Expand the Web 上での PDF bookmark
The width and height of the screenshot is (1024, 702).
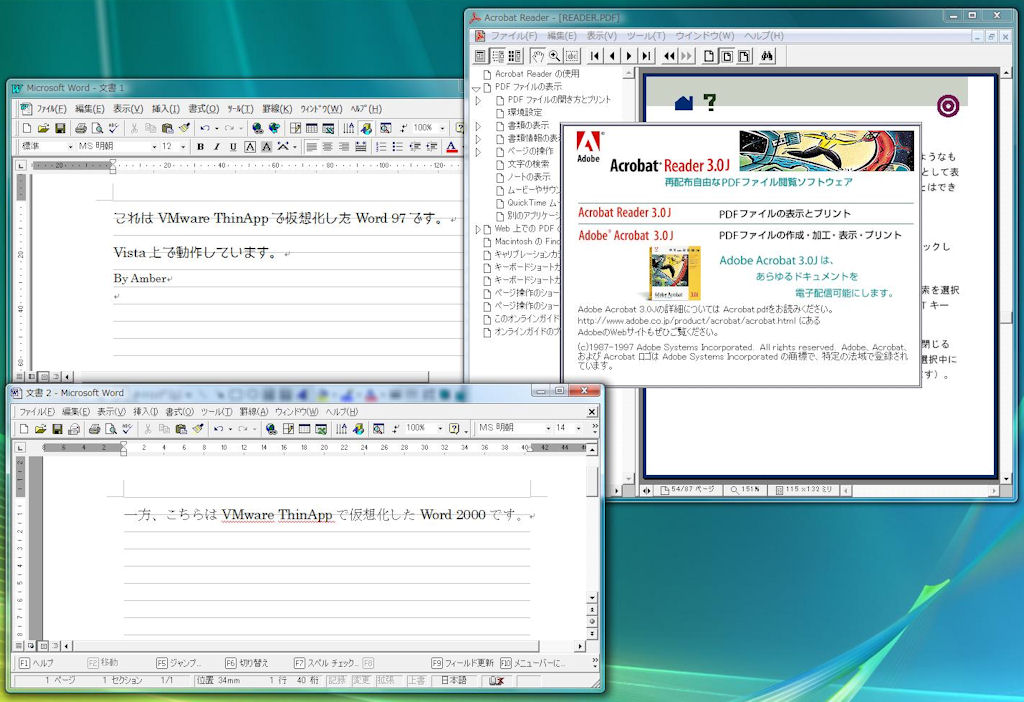coord(477,229)
